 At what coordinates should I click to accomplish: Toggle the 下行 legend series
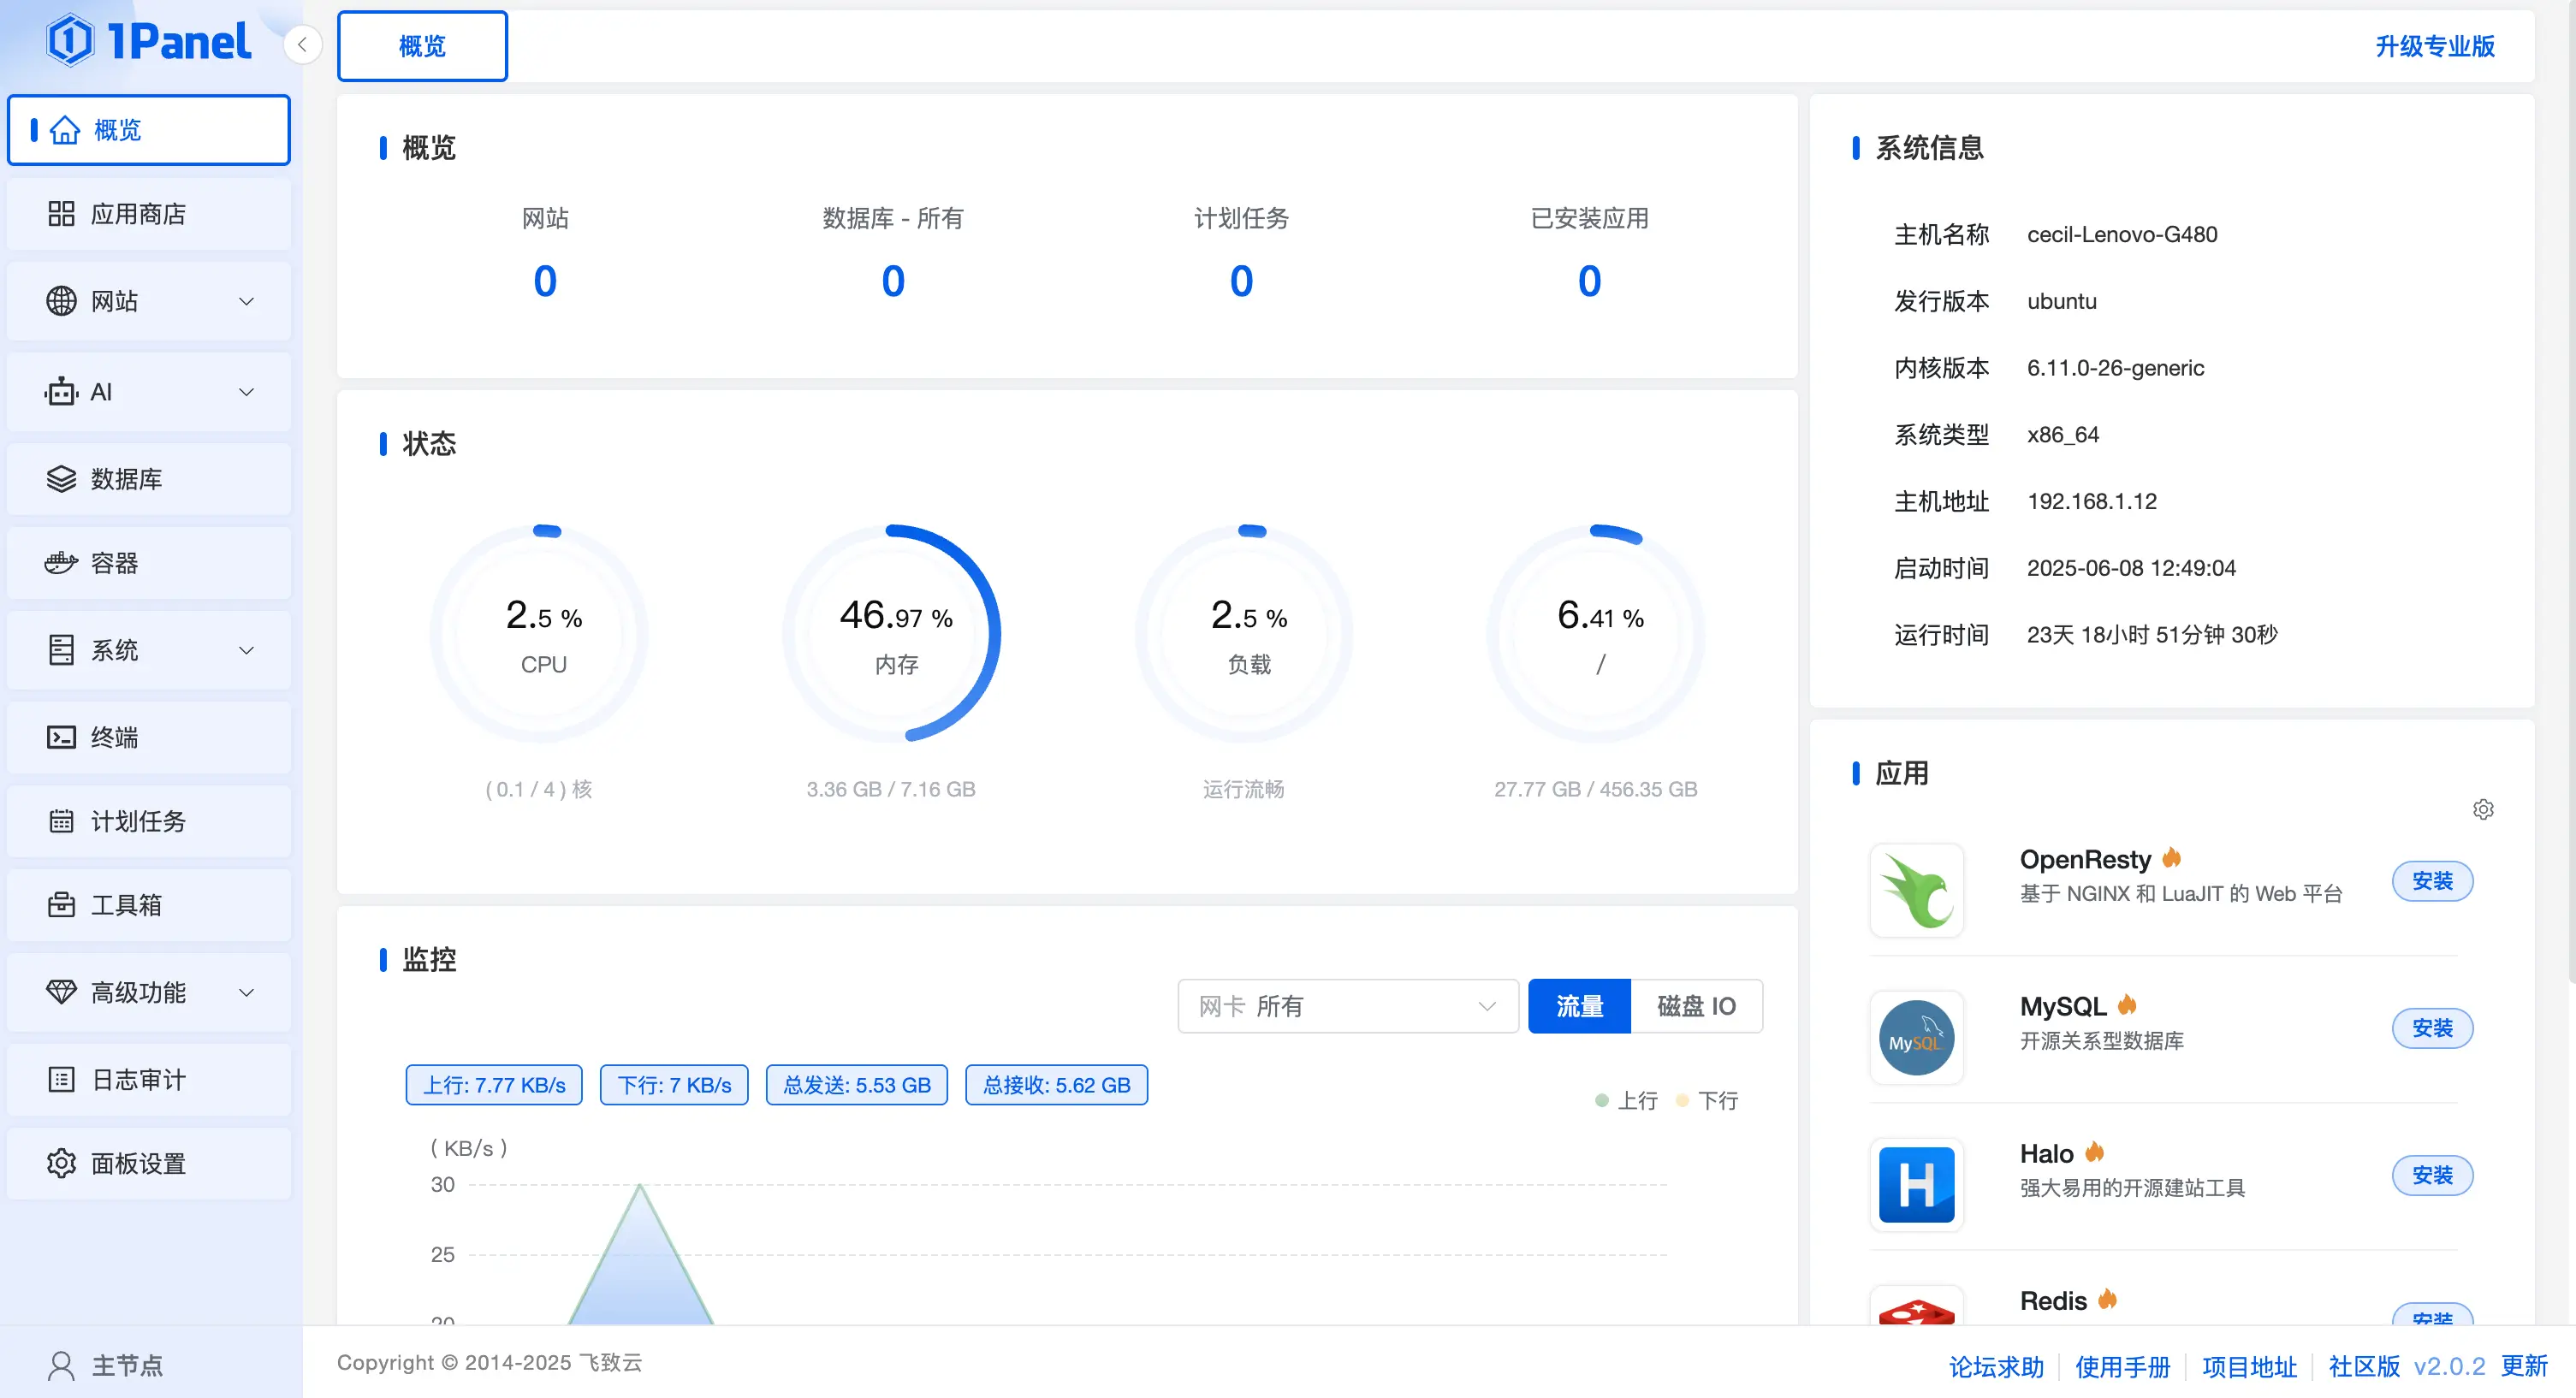click(x=1707, y=1101)
